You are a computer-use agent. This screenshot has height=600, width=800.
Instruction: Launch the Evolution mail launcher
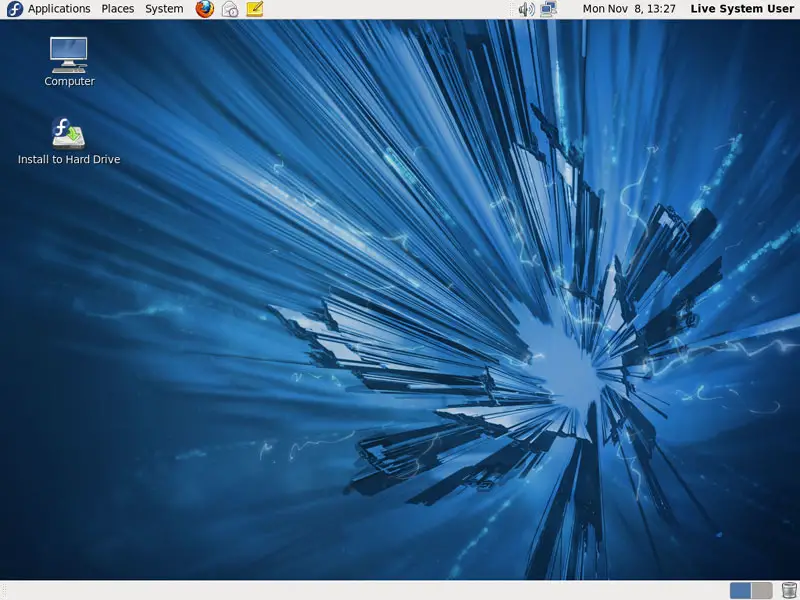click(x=230, y=9)
